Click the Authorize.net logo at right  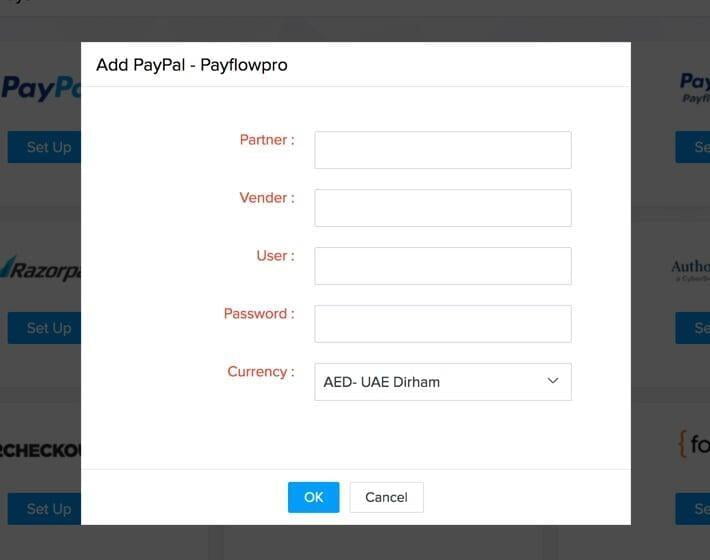(x=691, y=270)
